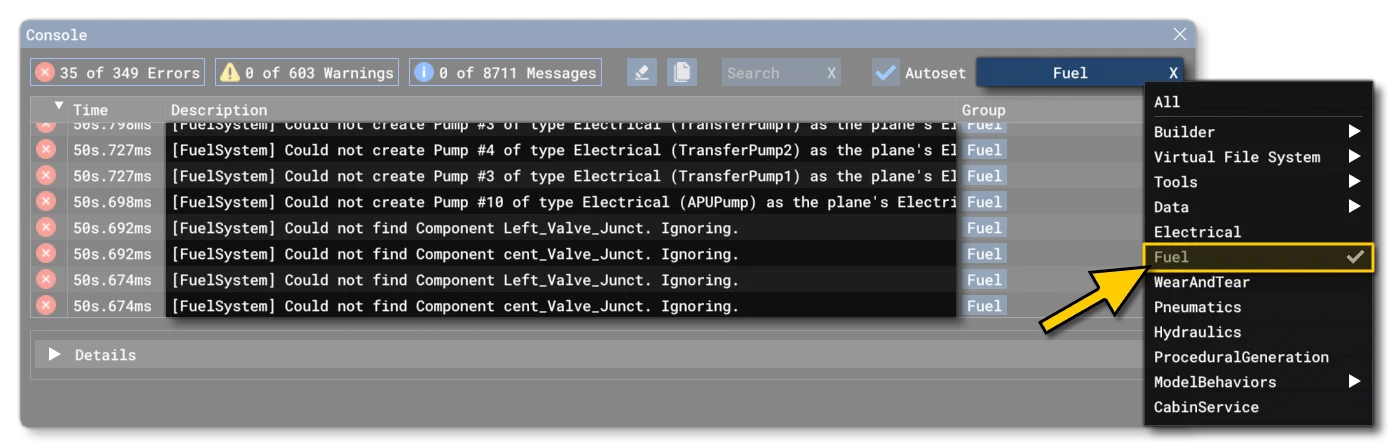Select Hydraulics in the group menu
Image resolution: width=1393 pixels, height=448 pixels.
point(1259,332)
